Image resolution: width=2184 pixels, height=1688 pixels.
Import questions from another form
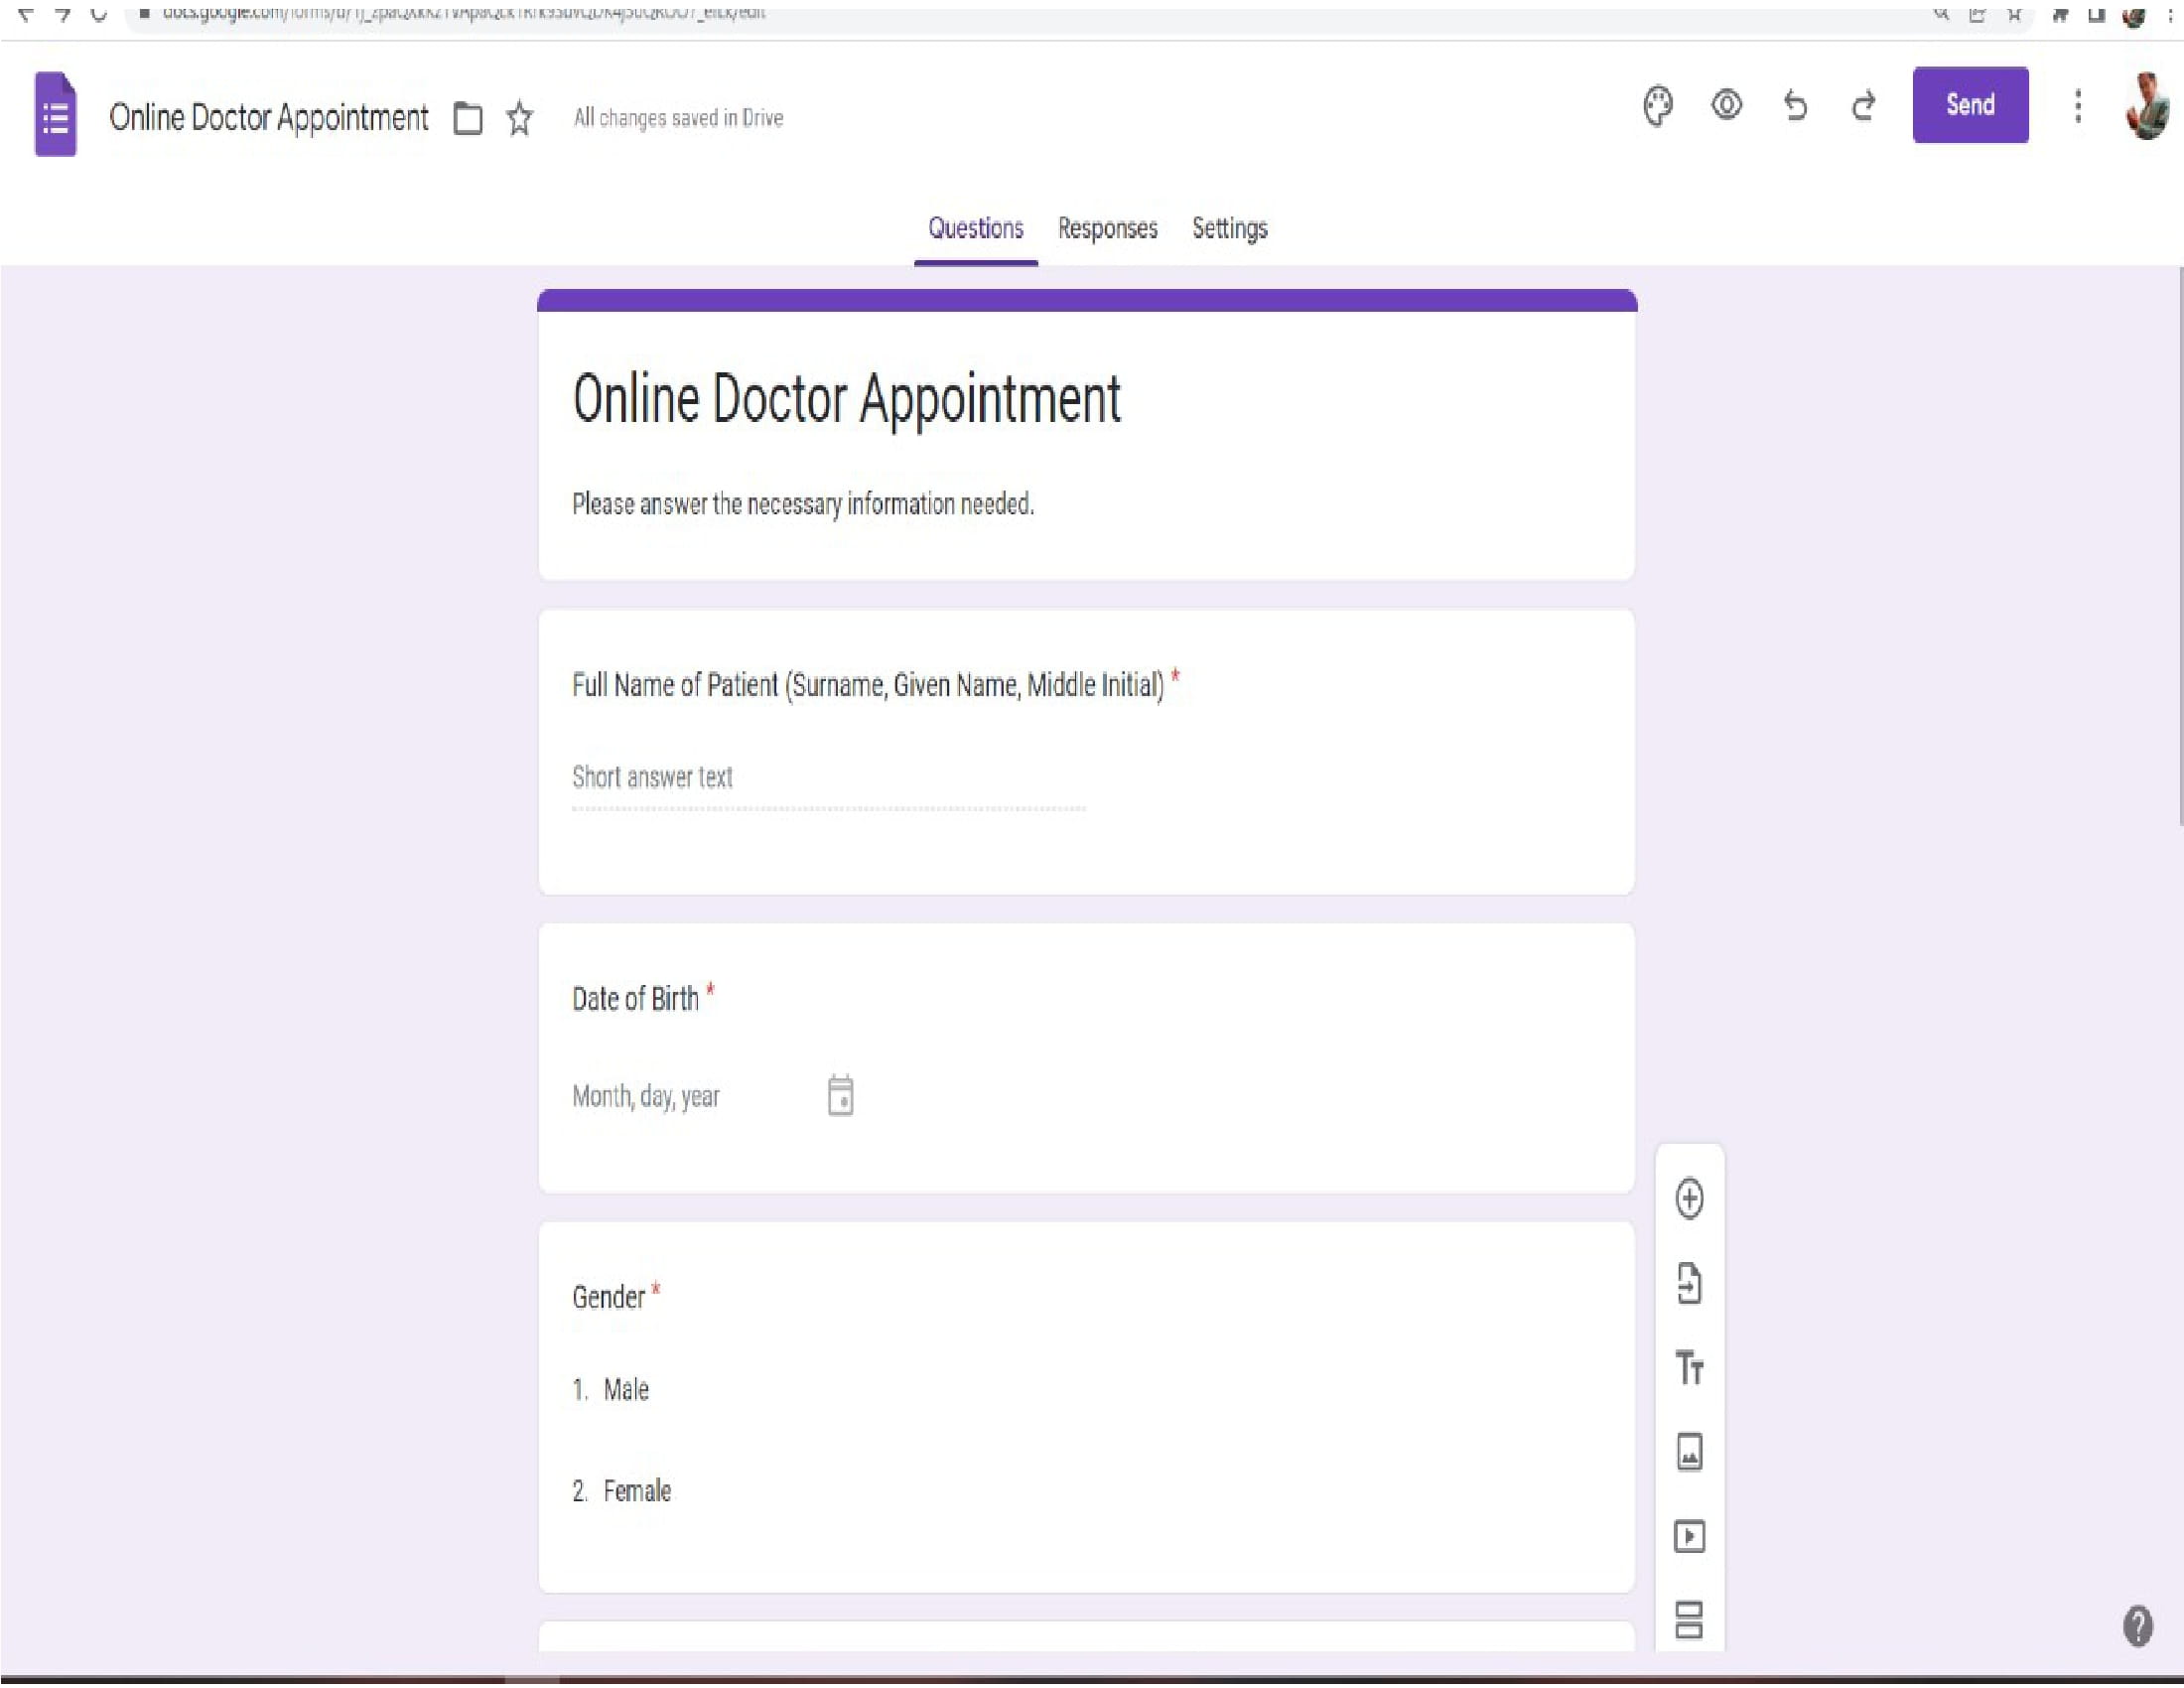[x=1689, y=1284]
